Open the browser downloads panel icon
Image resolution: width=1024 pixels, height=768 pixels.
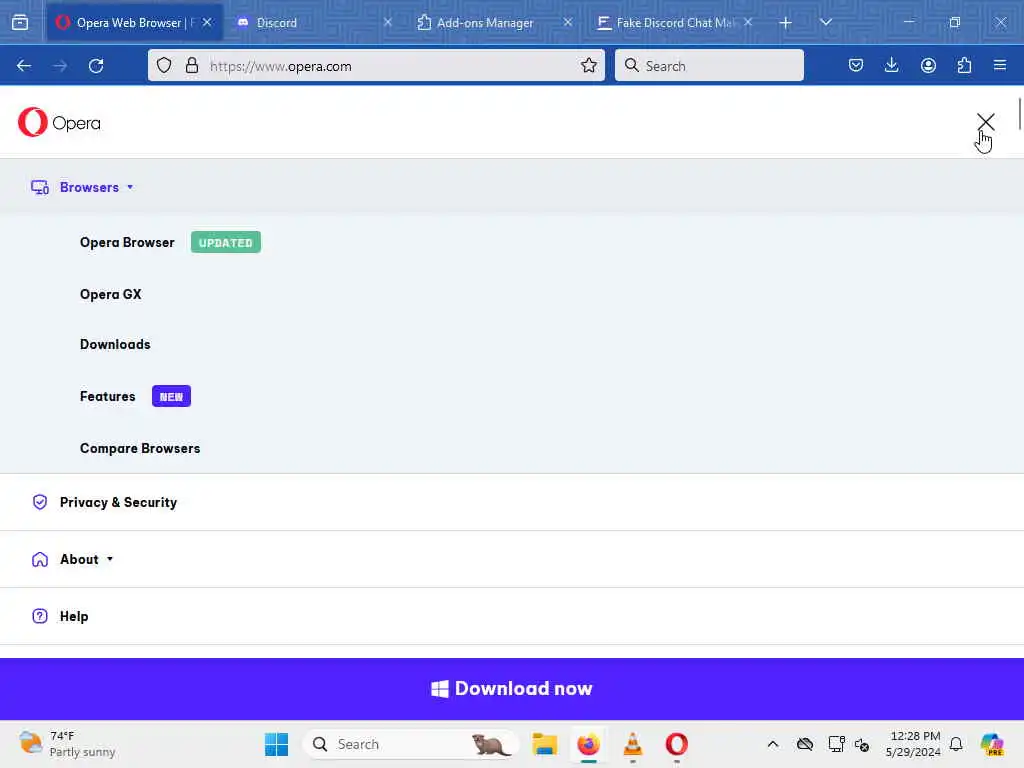point(891,65)
